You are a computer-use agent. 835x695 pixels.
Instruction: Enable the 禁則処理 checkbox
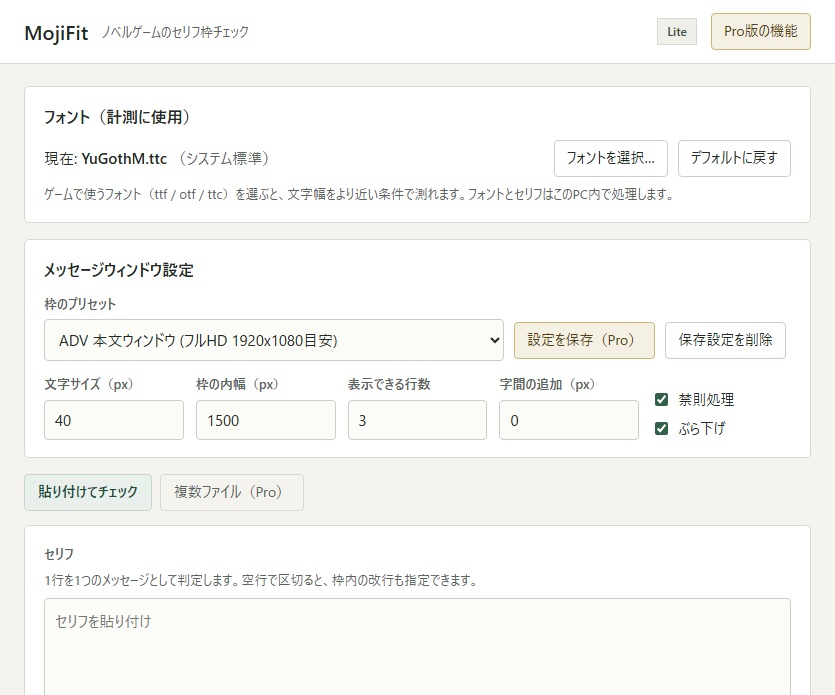pyautogui.click(x=661, y=399)
